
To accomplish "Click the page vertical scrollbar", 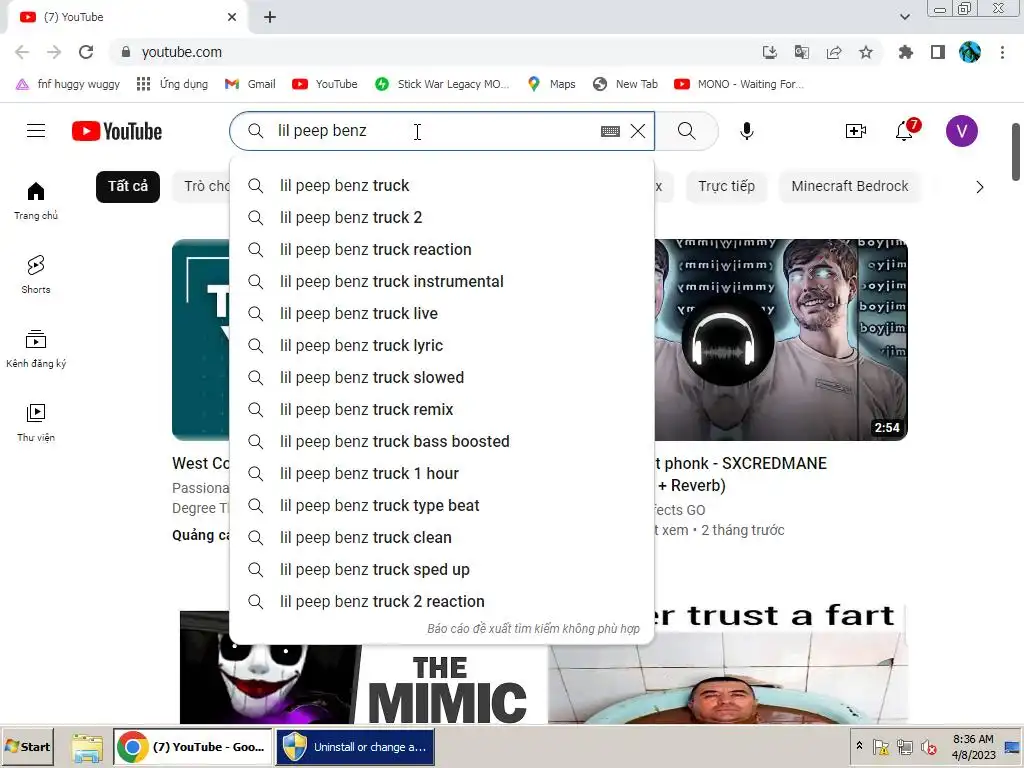I will tap(1016, 152).
